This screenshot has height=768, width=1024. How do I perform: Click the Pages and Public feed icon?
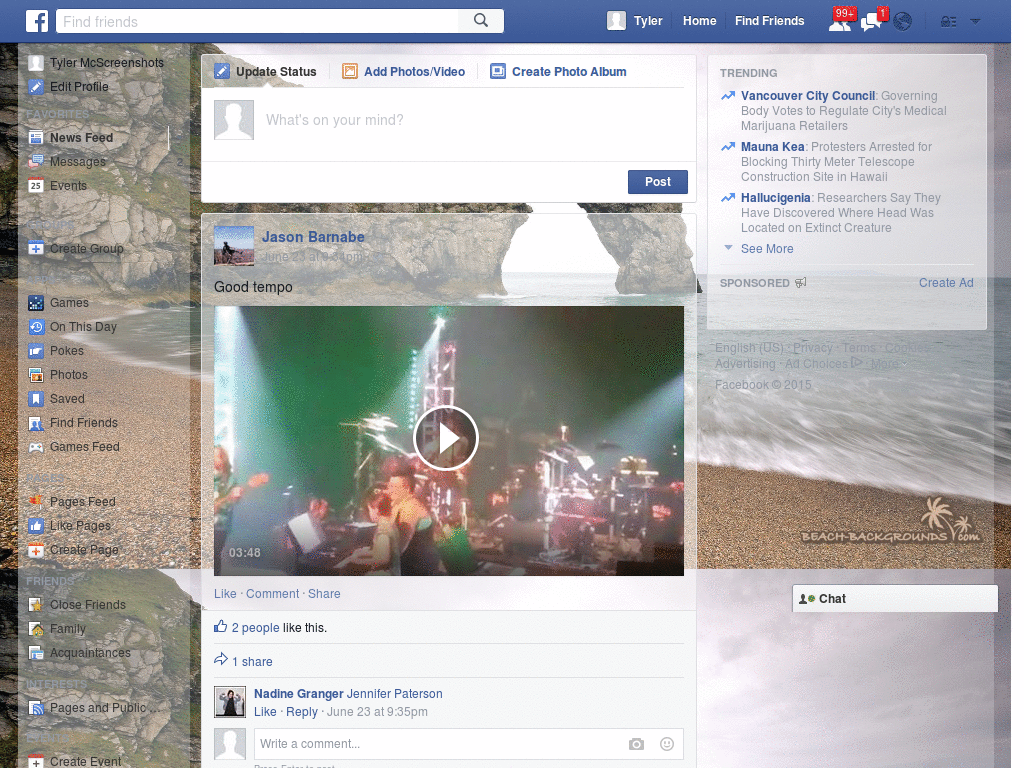pos(36,708)
